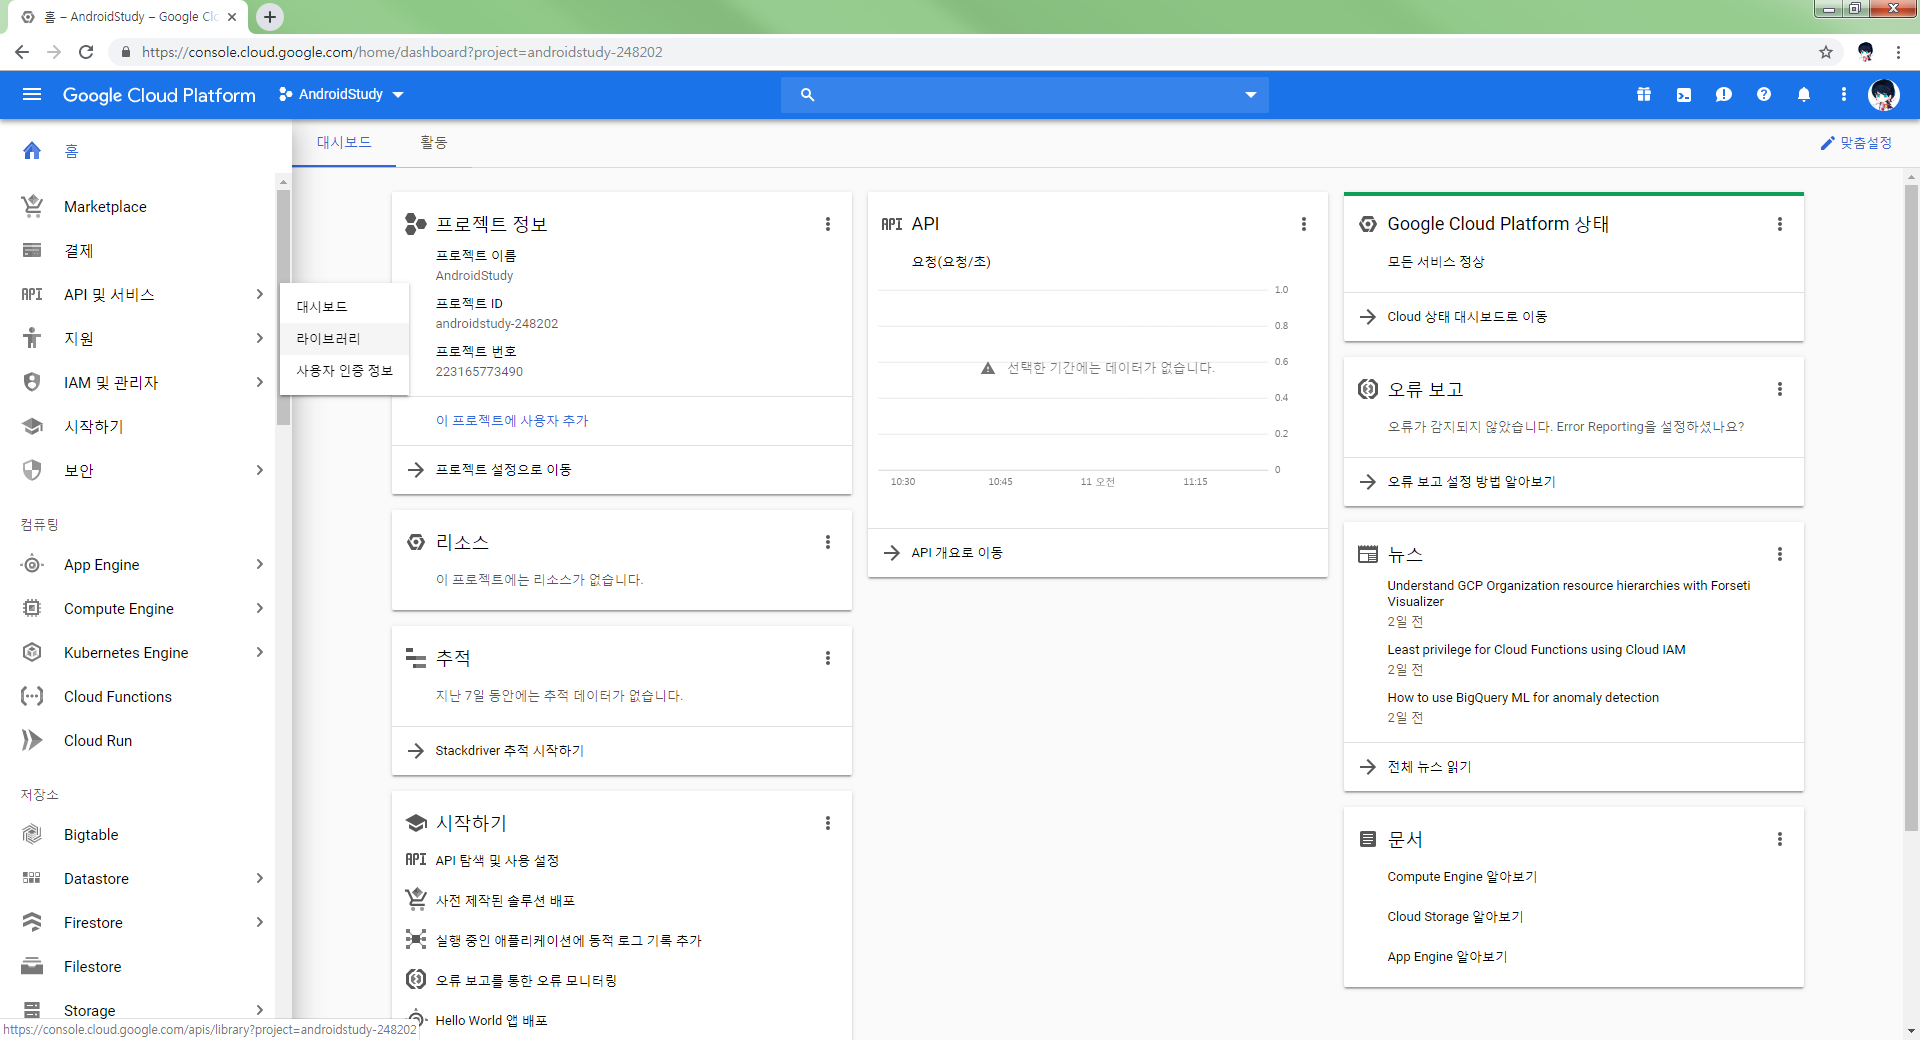Open Compute Engine 알아보기 doc link
The image size is (1920, 1040).
click(1461, 877)
